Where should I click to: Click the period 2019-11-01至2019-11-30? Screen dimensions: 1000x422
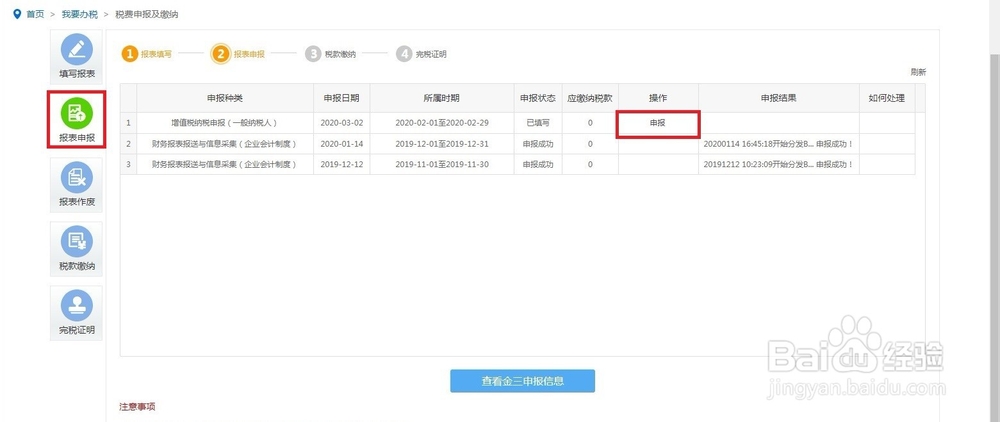(x=441, y=164)
